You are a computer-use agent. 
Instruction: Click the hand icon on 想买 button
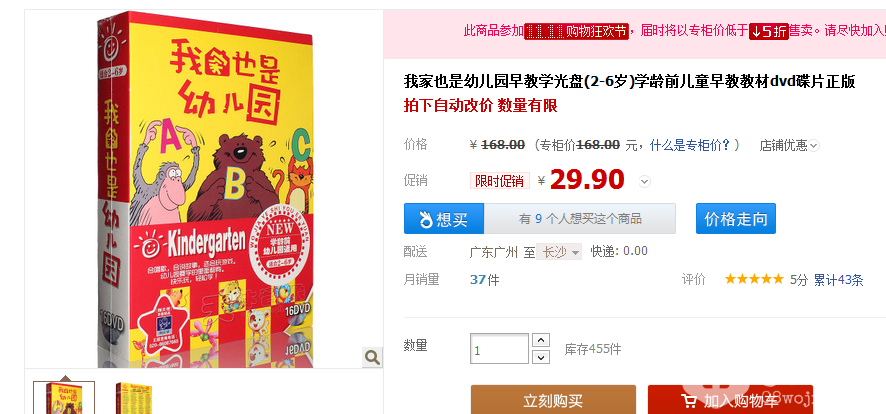[425, 219]
